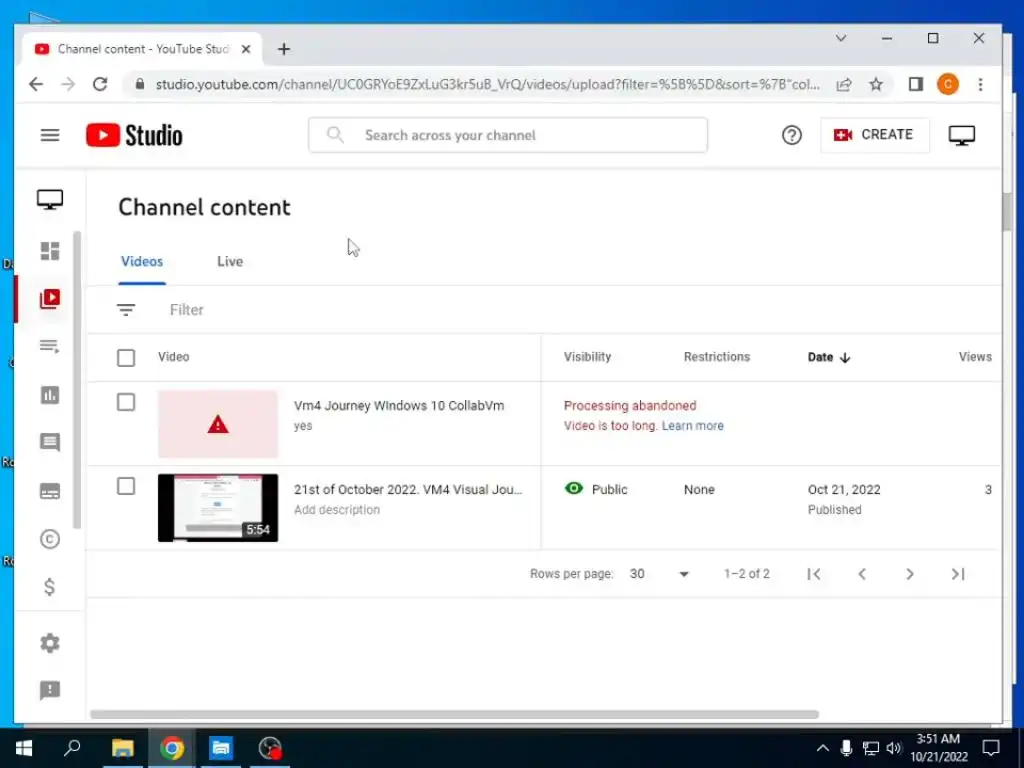
Task: Open Comments in the sidebar
Action: pos(50,442)
